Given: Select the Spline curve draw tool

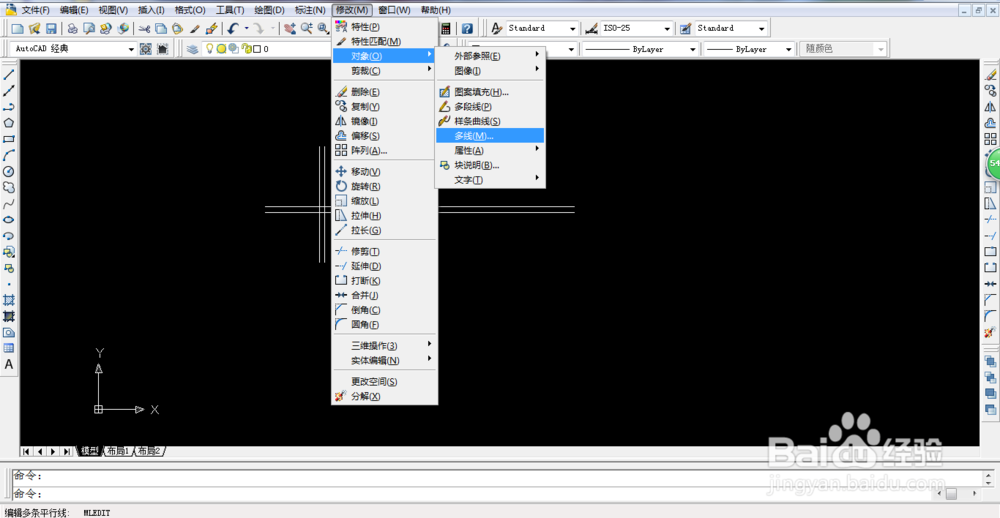Looking at the screenshot, I should pyautogui.click(x=9, y=204).
